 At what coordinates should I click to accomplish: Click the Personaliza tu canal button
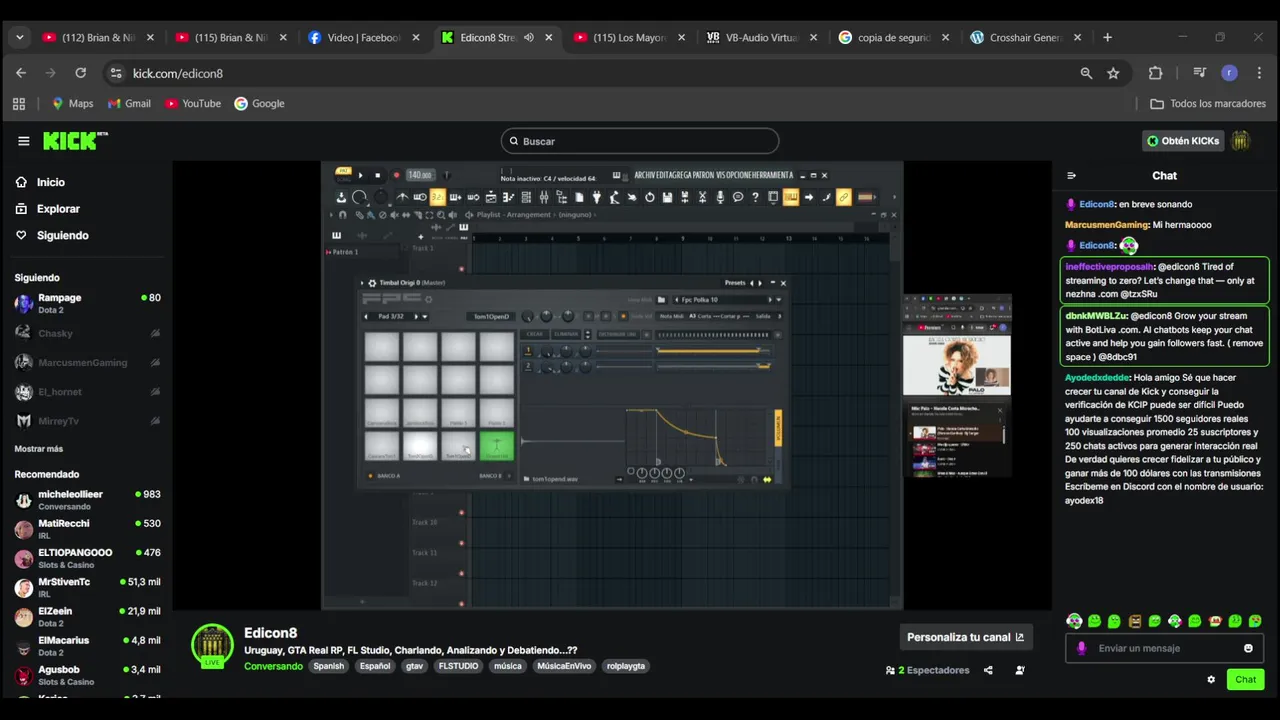coord(965,637)
